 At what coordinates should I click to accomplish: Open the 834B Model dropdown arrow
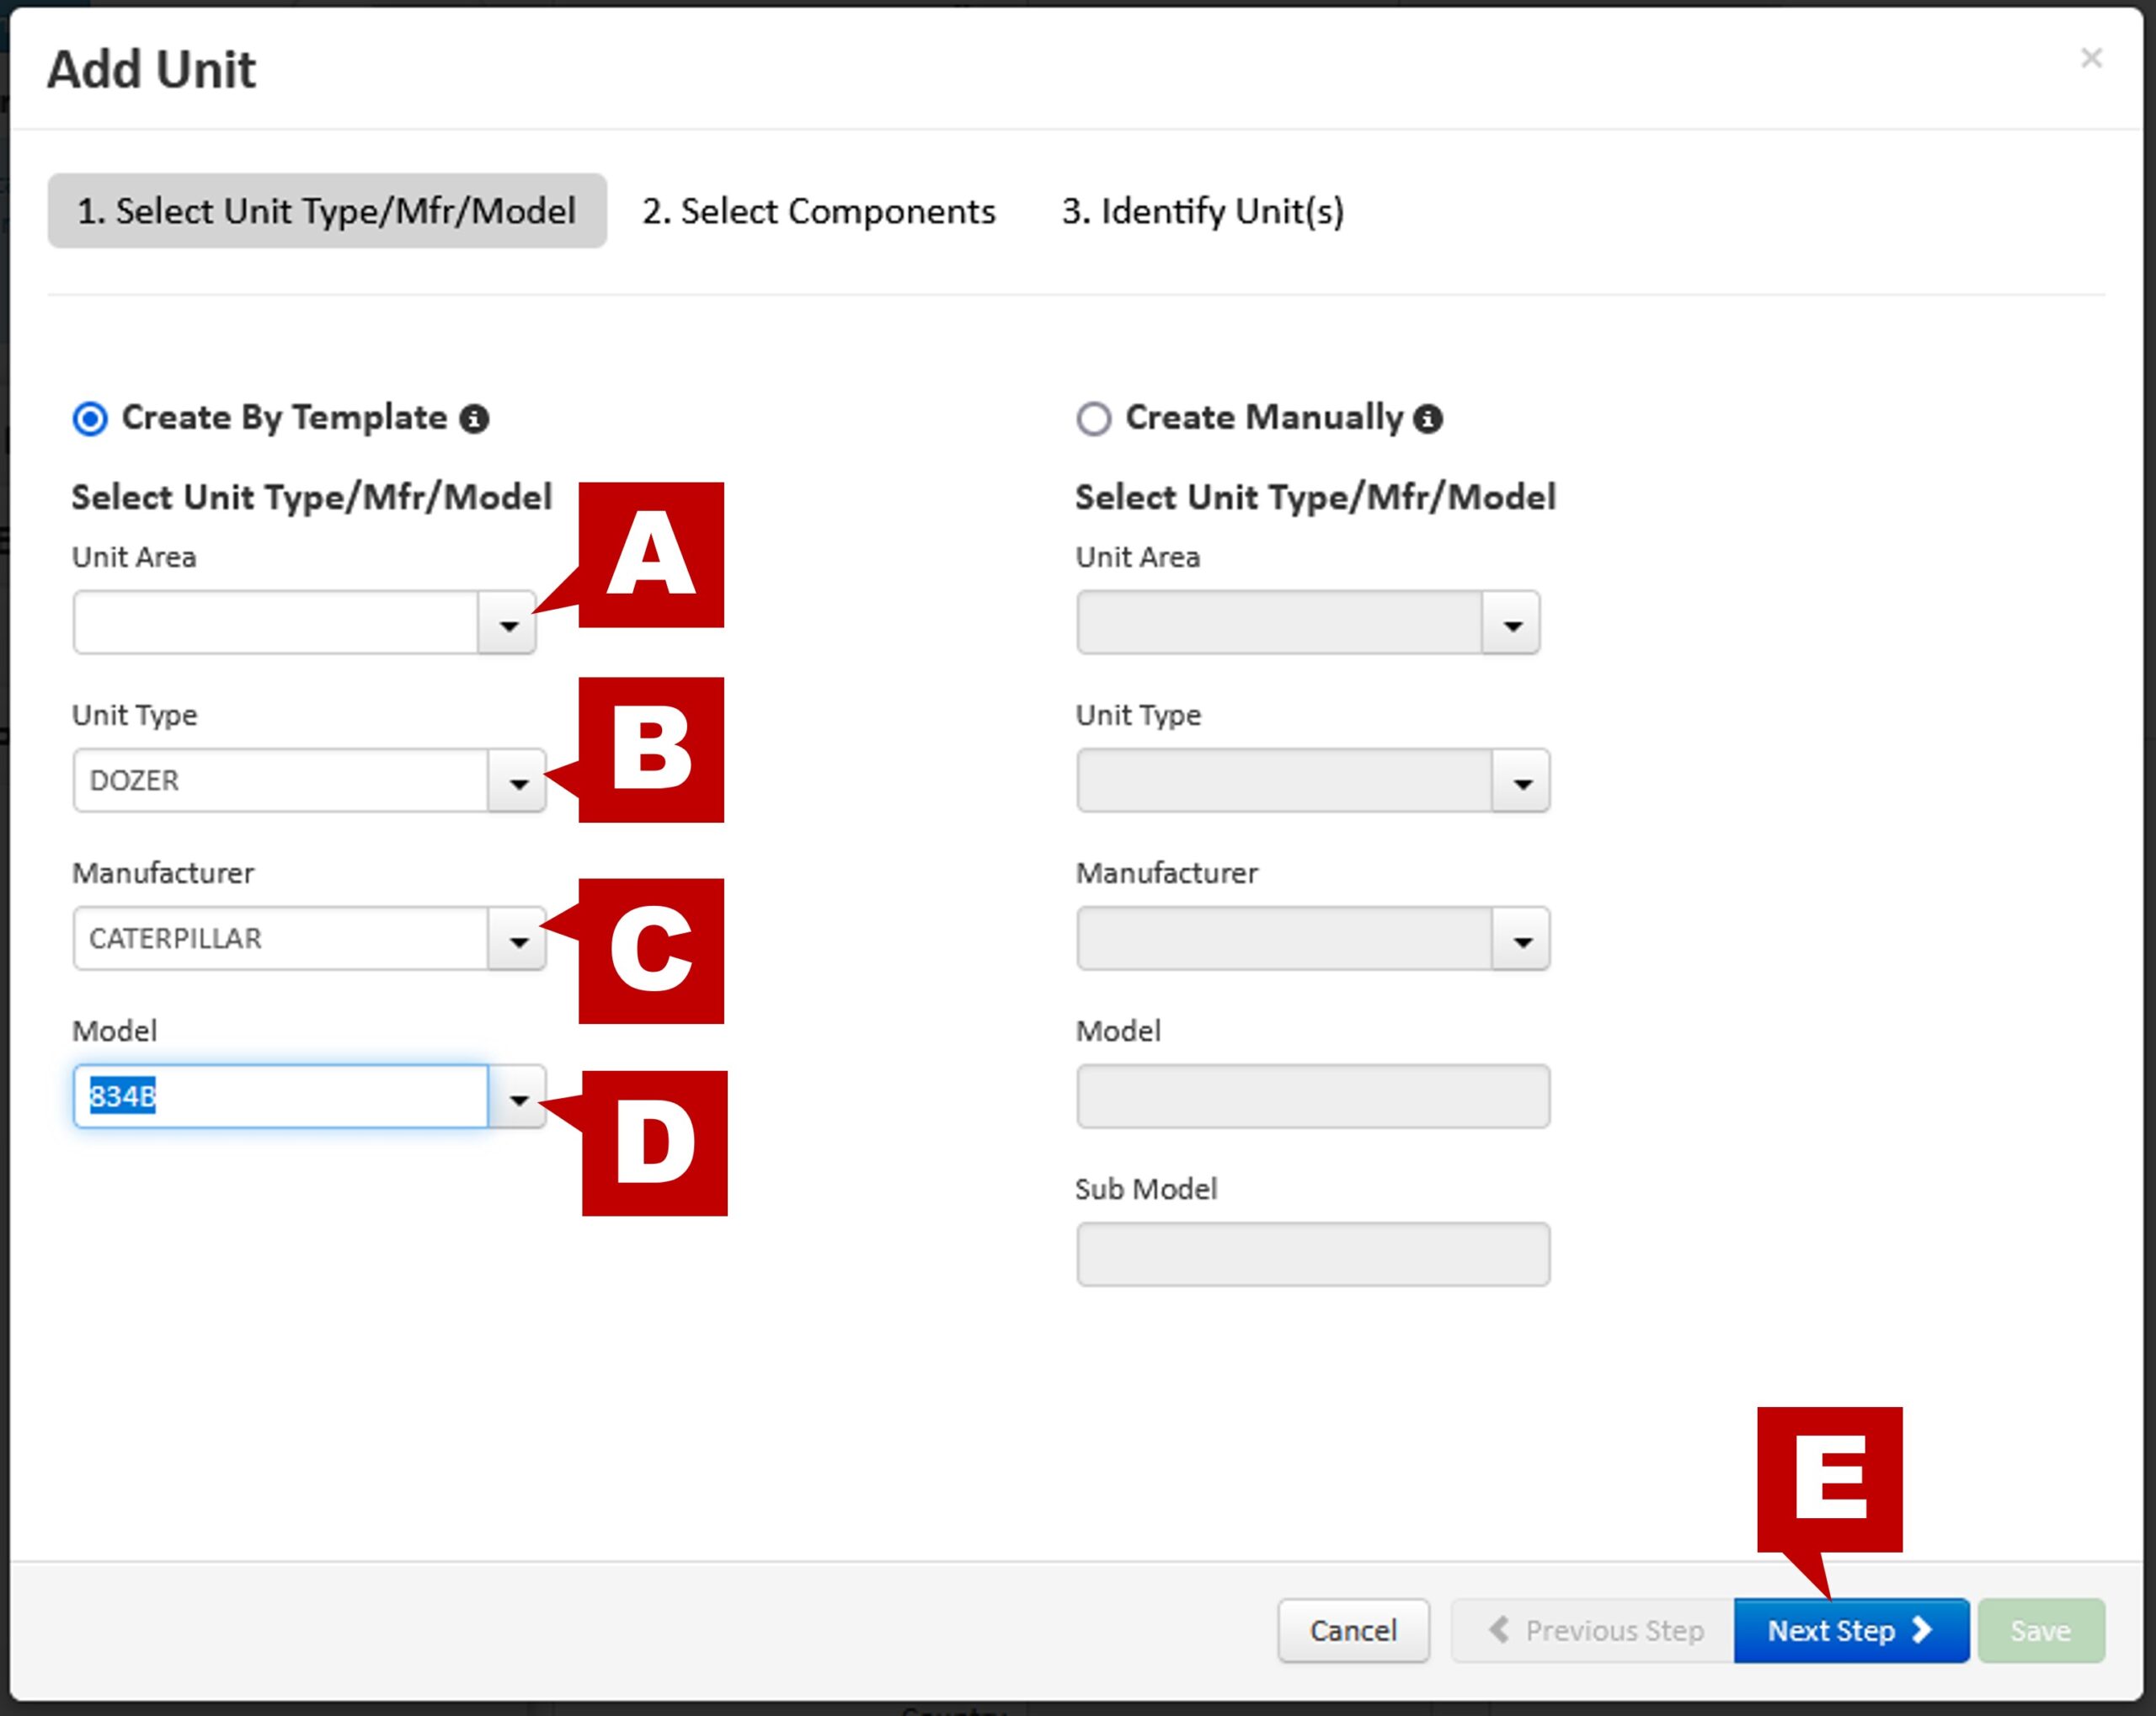[518, 1098]
